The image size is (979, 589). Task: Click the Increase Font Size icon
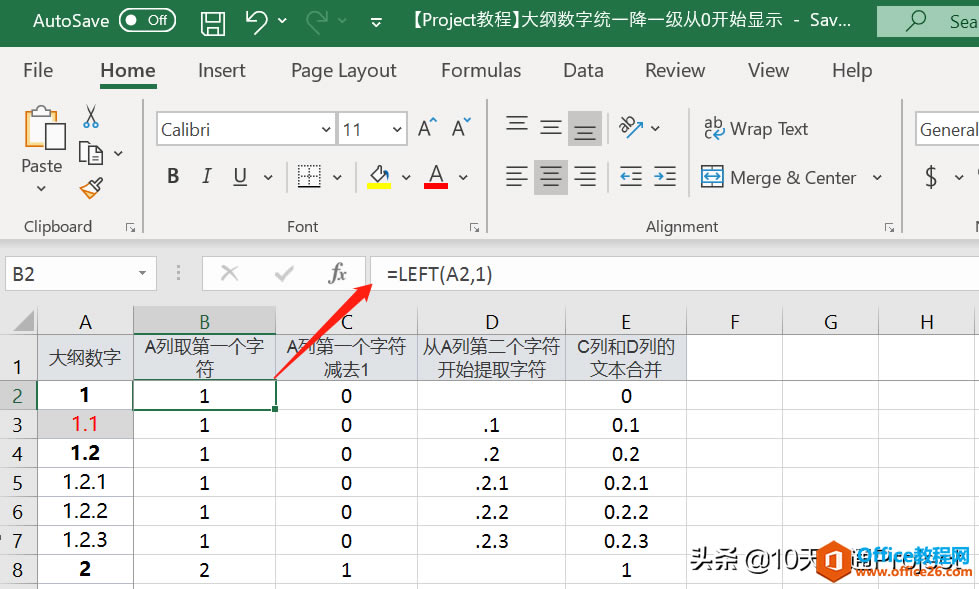pyautogui.click(x=428, y=127)
